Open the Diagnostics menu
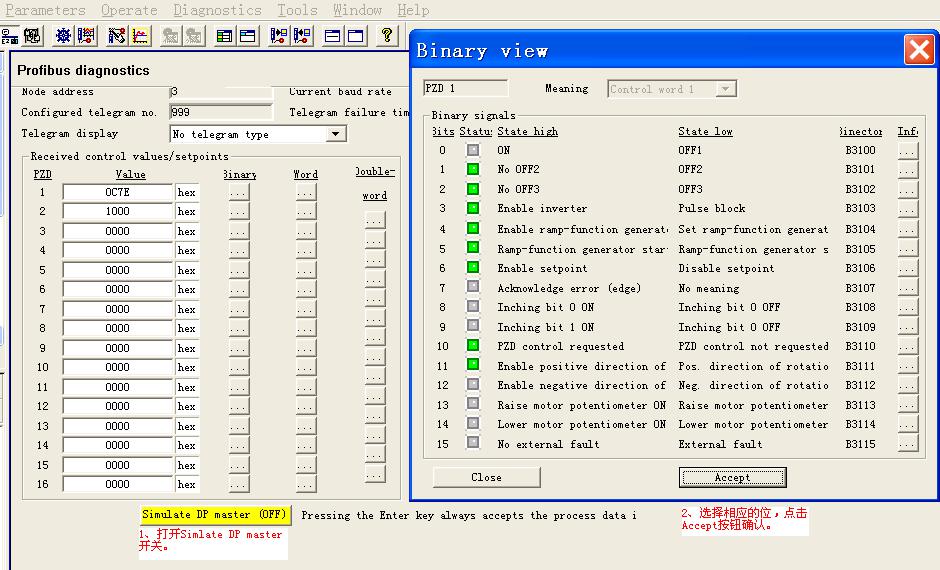This screenshot has height=570, width=940. coord(217,10)
